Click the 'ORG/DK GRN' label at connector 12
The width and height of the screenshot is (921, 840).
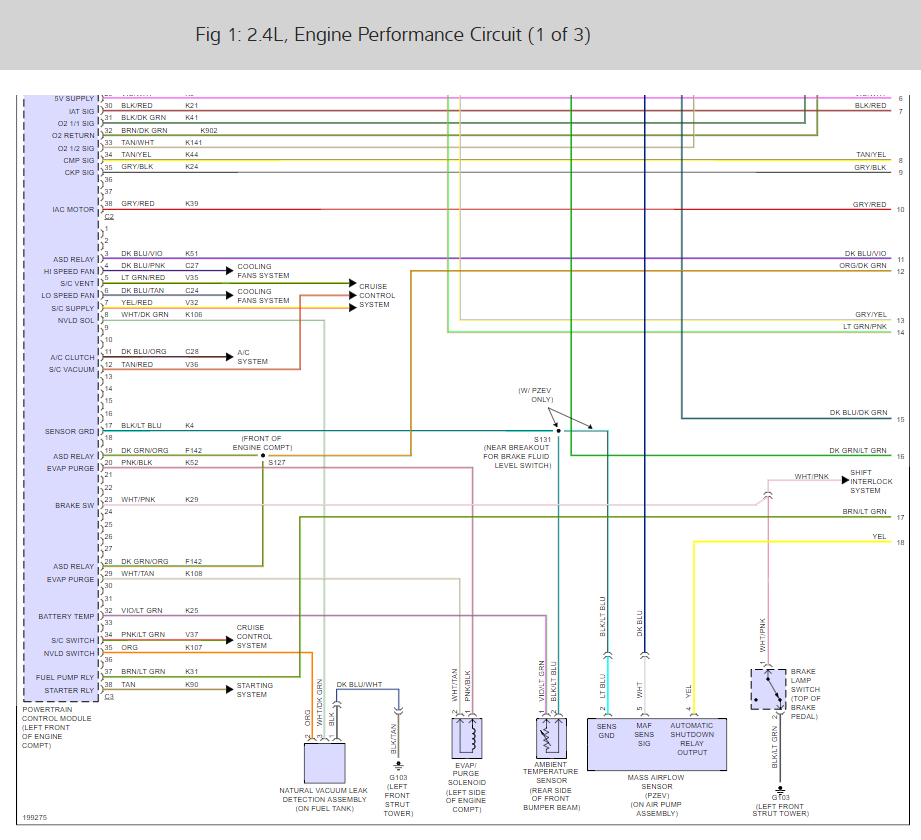coord(863,266)
